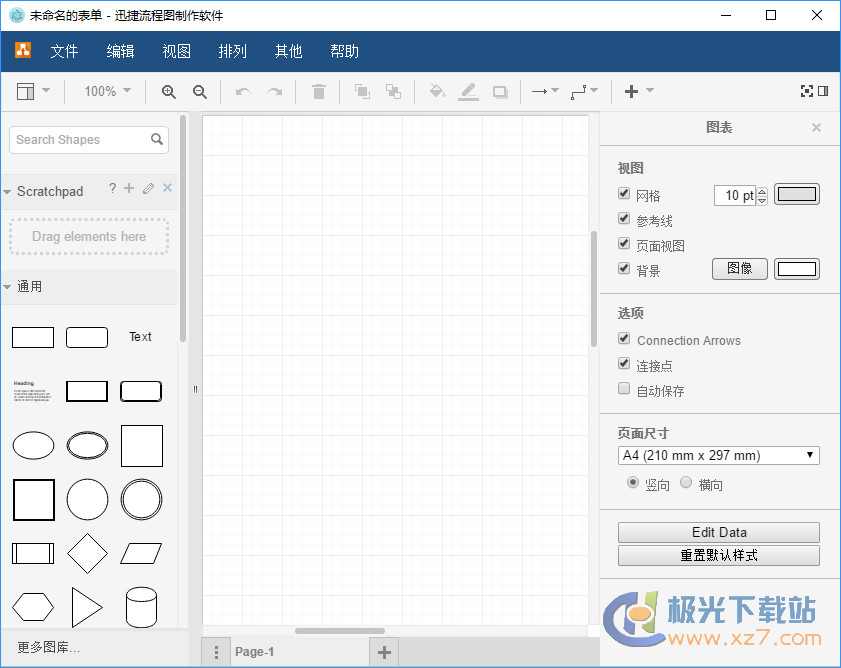
Task: Click the background color swatch beside 图像
Action: 796,268
